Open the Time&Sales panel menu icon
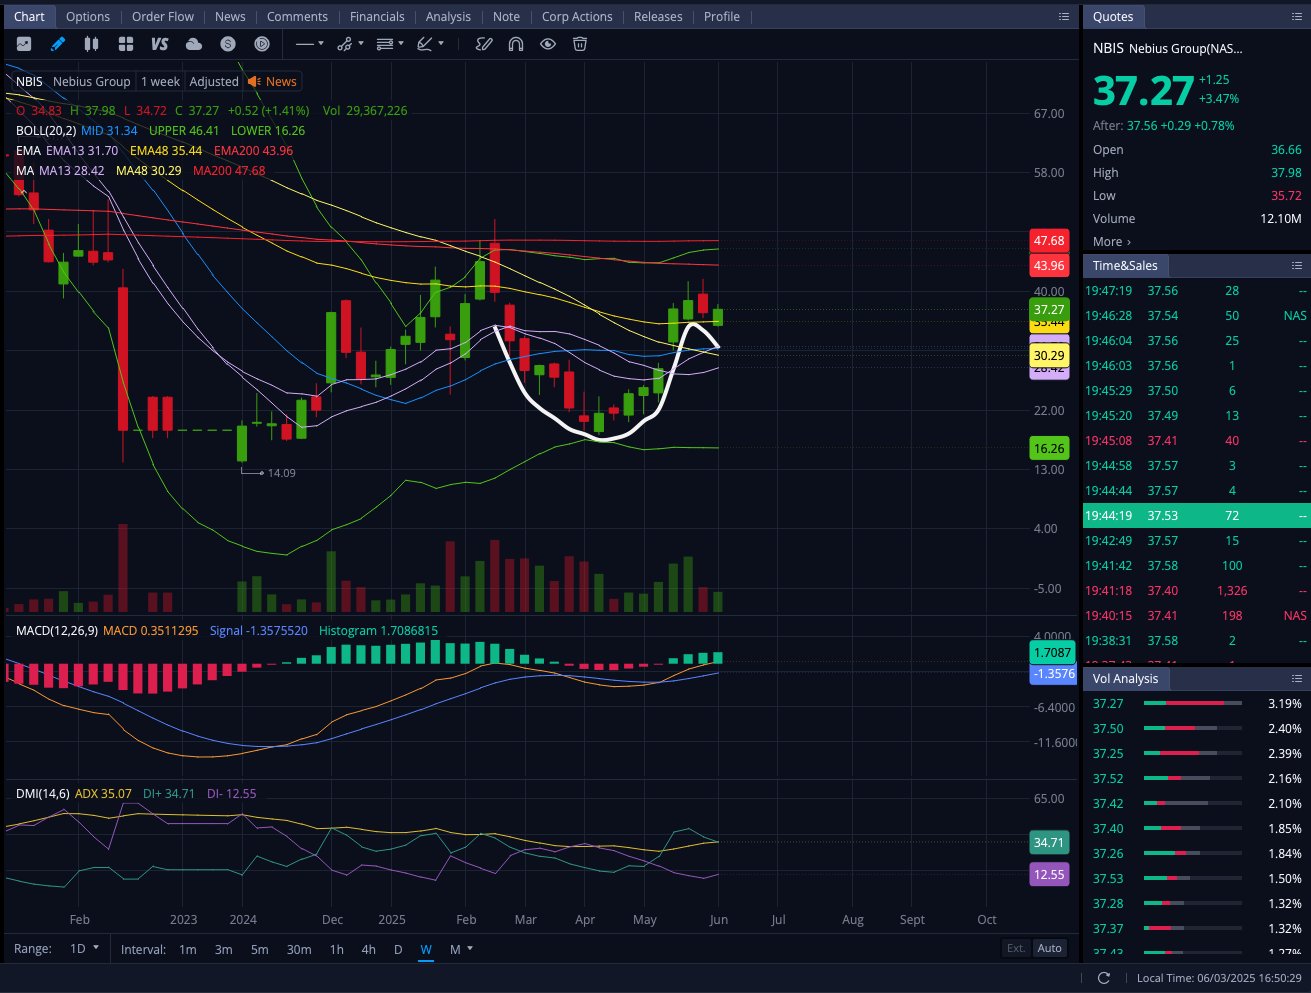 [x=1297, y=265]
